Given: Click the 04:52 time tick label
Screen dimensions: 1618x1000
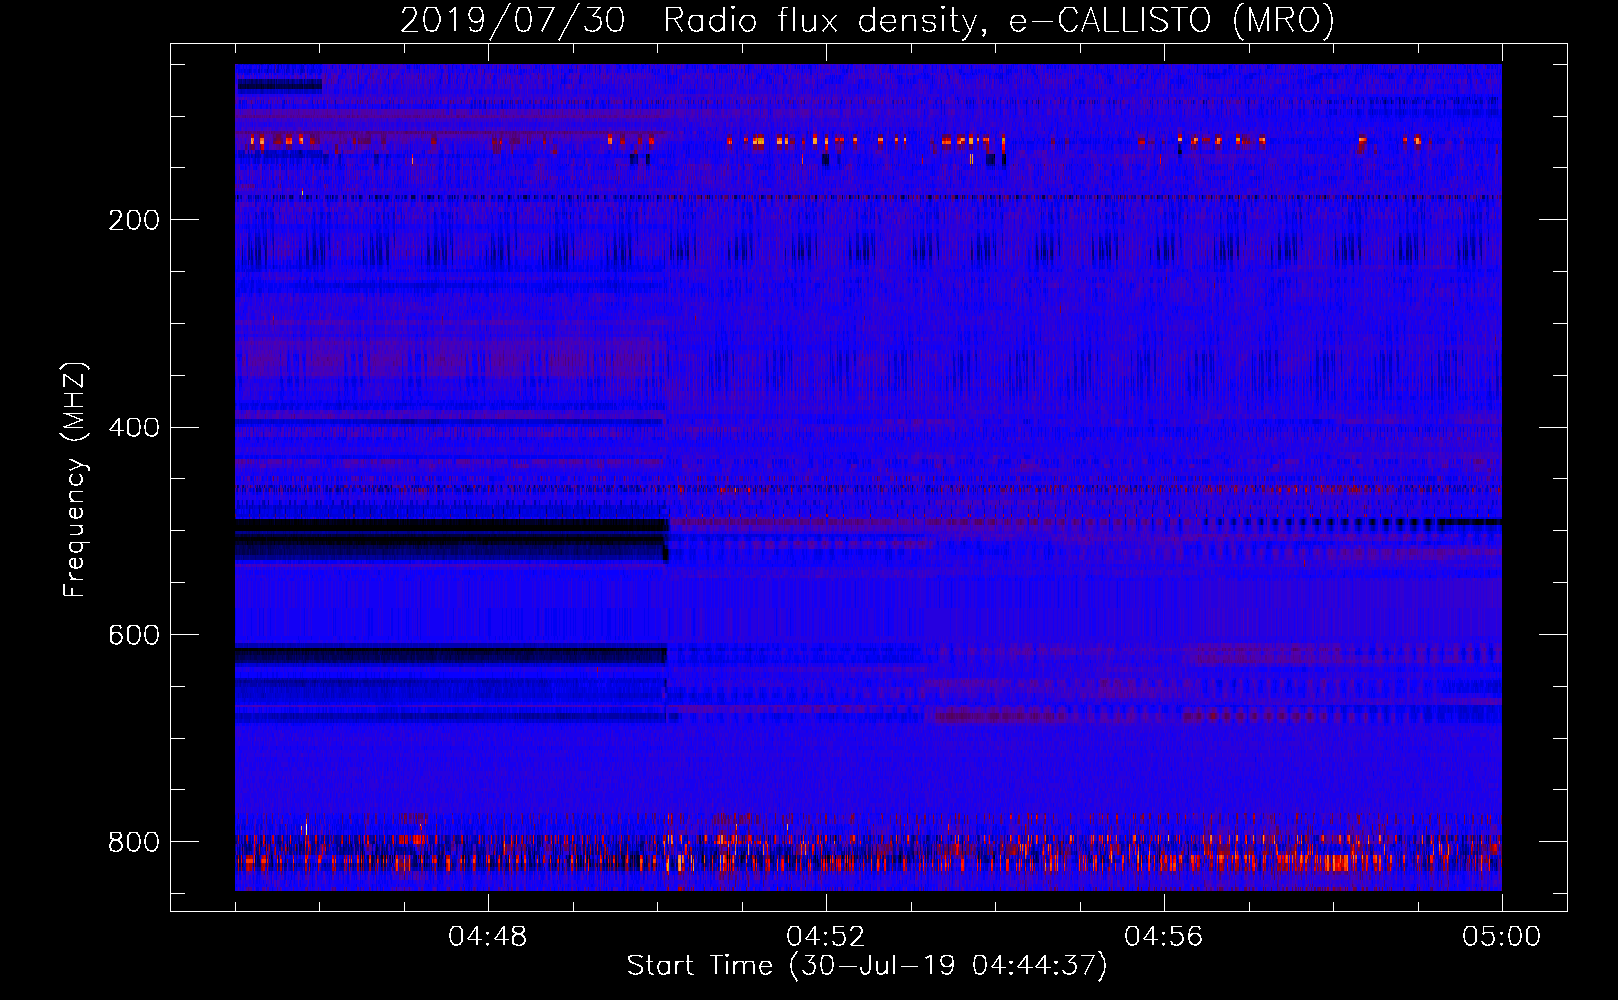Looking at the screenshot, I should 826,937.
